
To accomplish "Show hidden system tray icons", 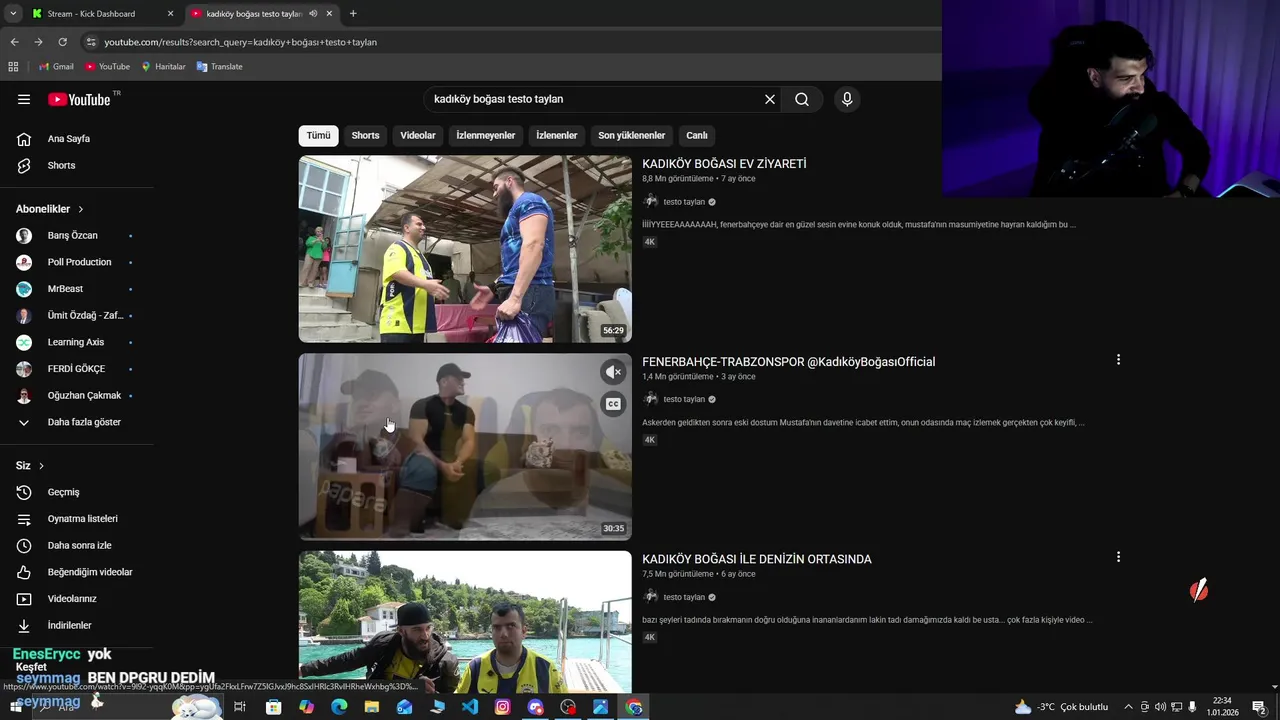I will click(1128, 707).
